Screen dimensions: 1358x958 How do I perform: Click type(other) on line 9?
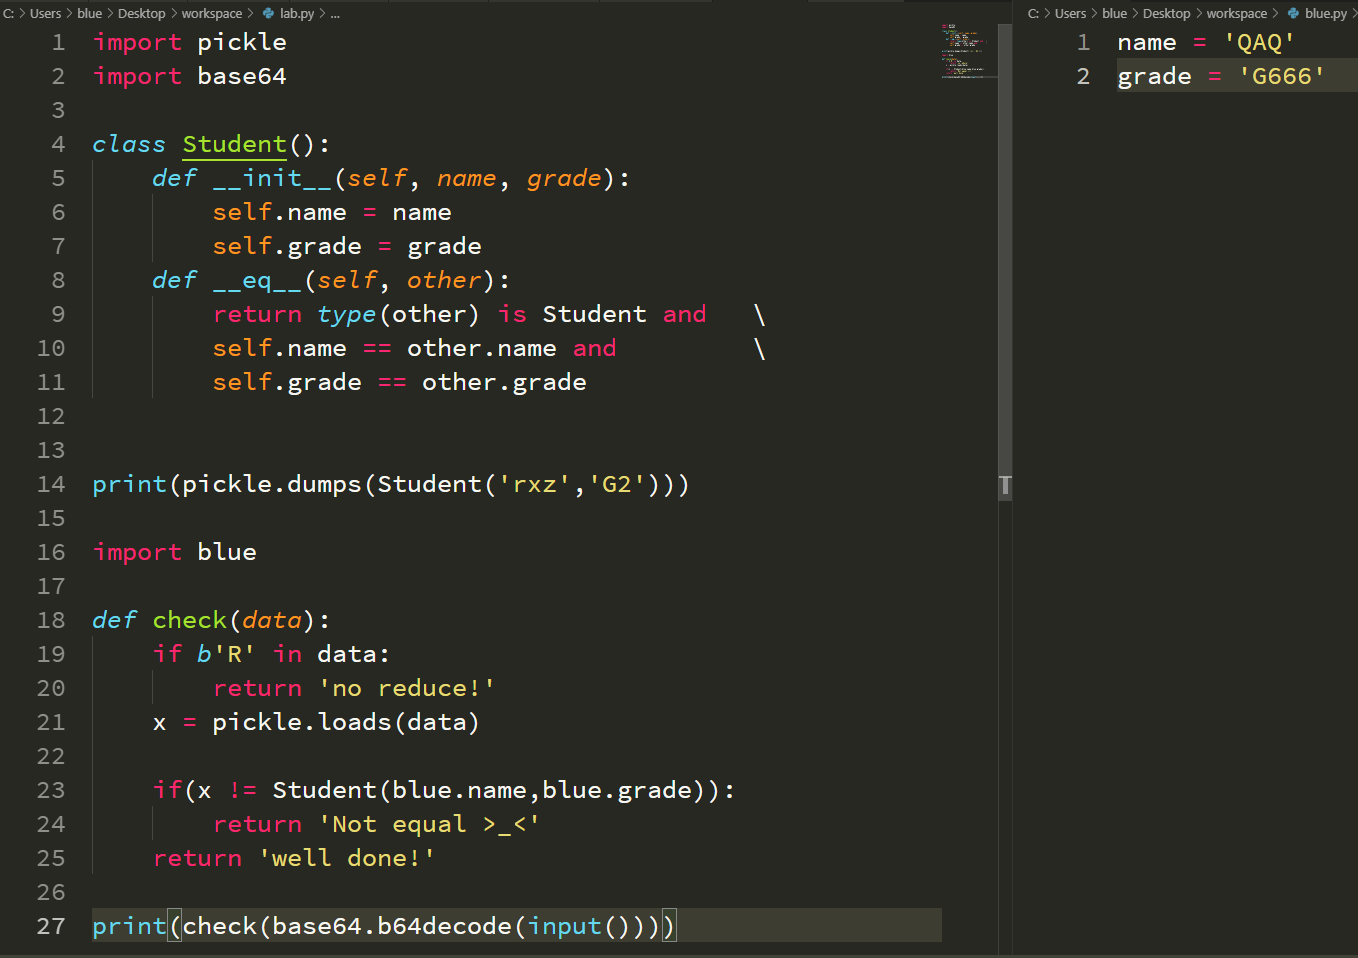tap(399, 314)
